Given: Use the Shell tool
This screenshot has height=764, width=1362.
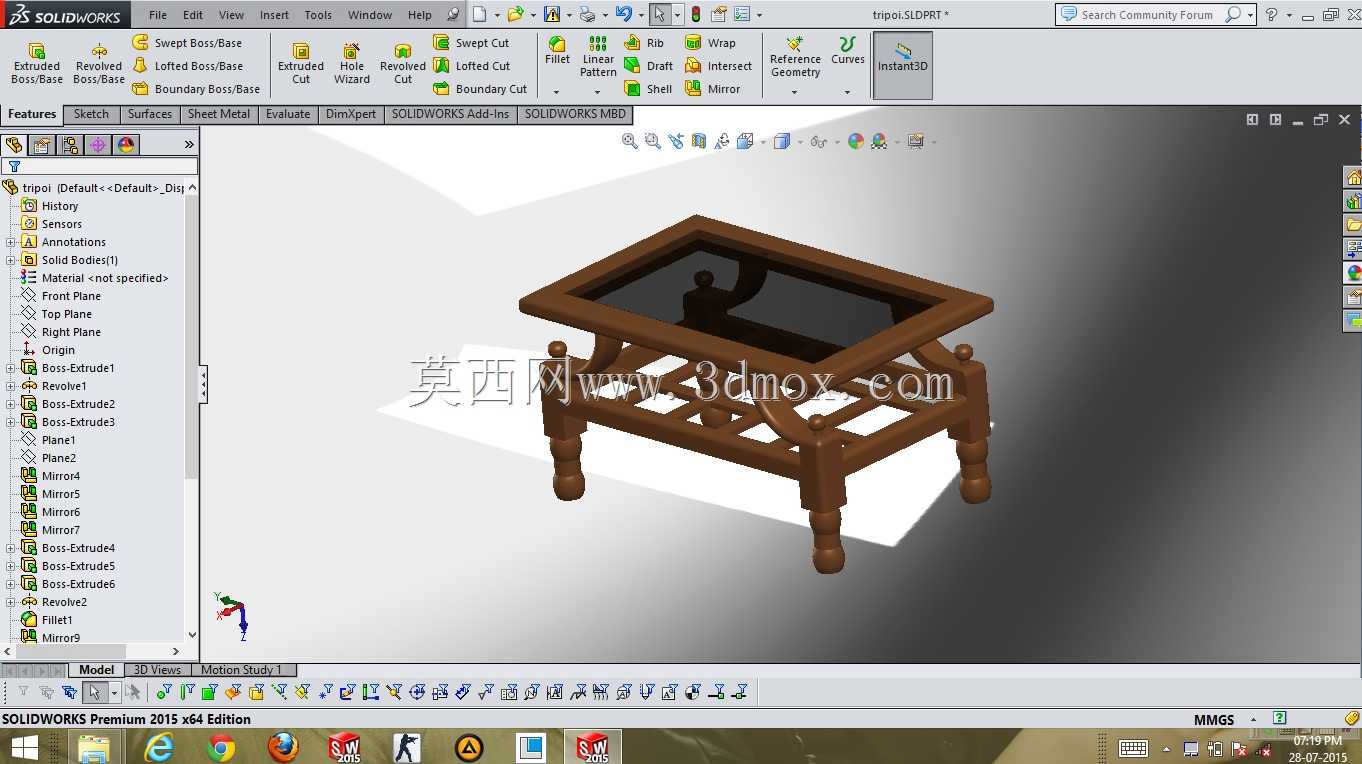Looking at the screenshot, I should pyautogui.click(x=648, y=89).
